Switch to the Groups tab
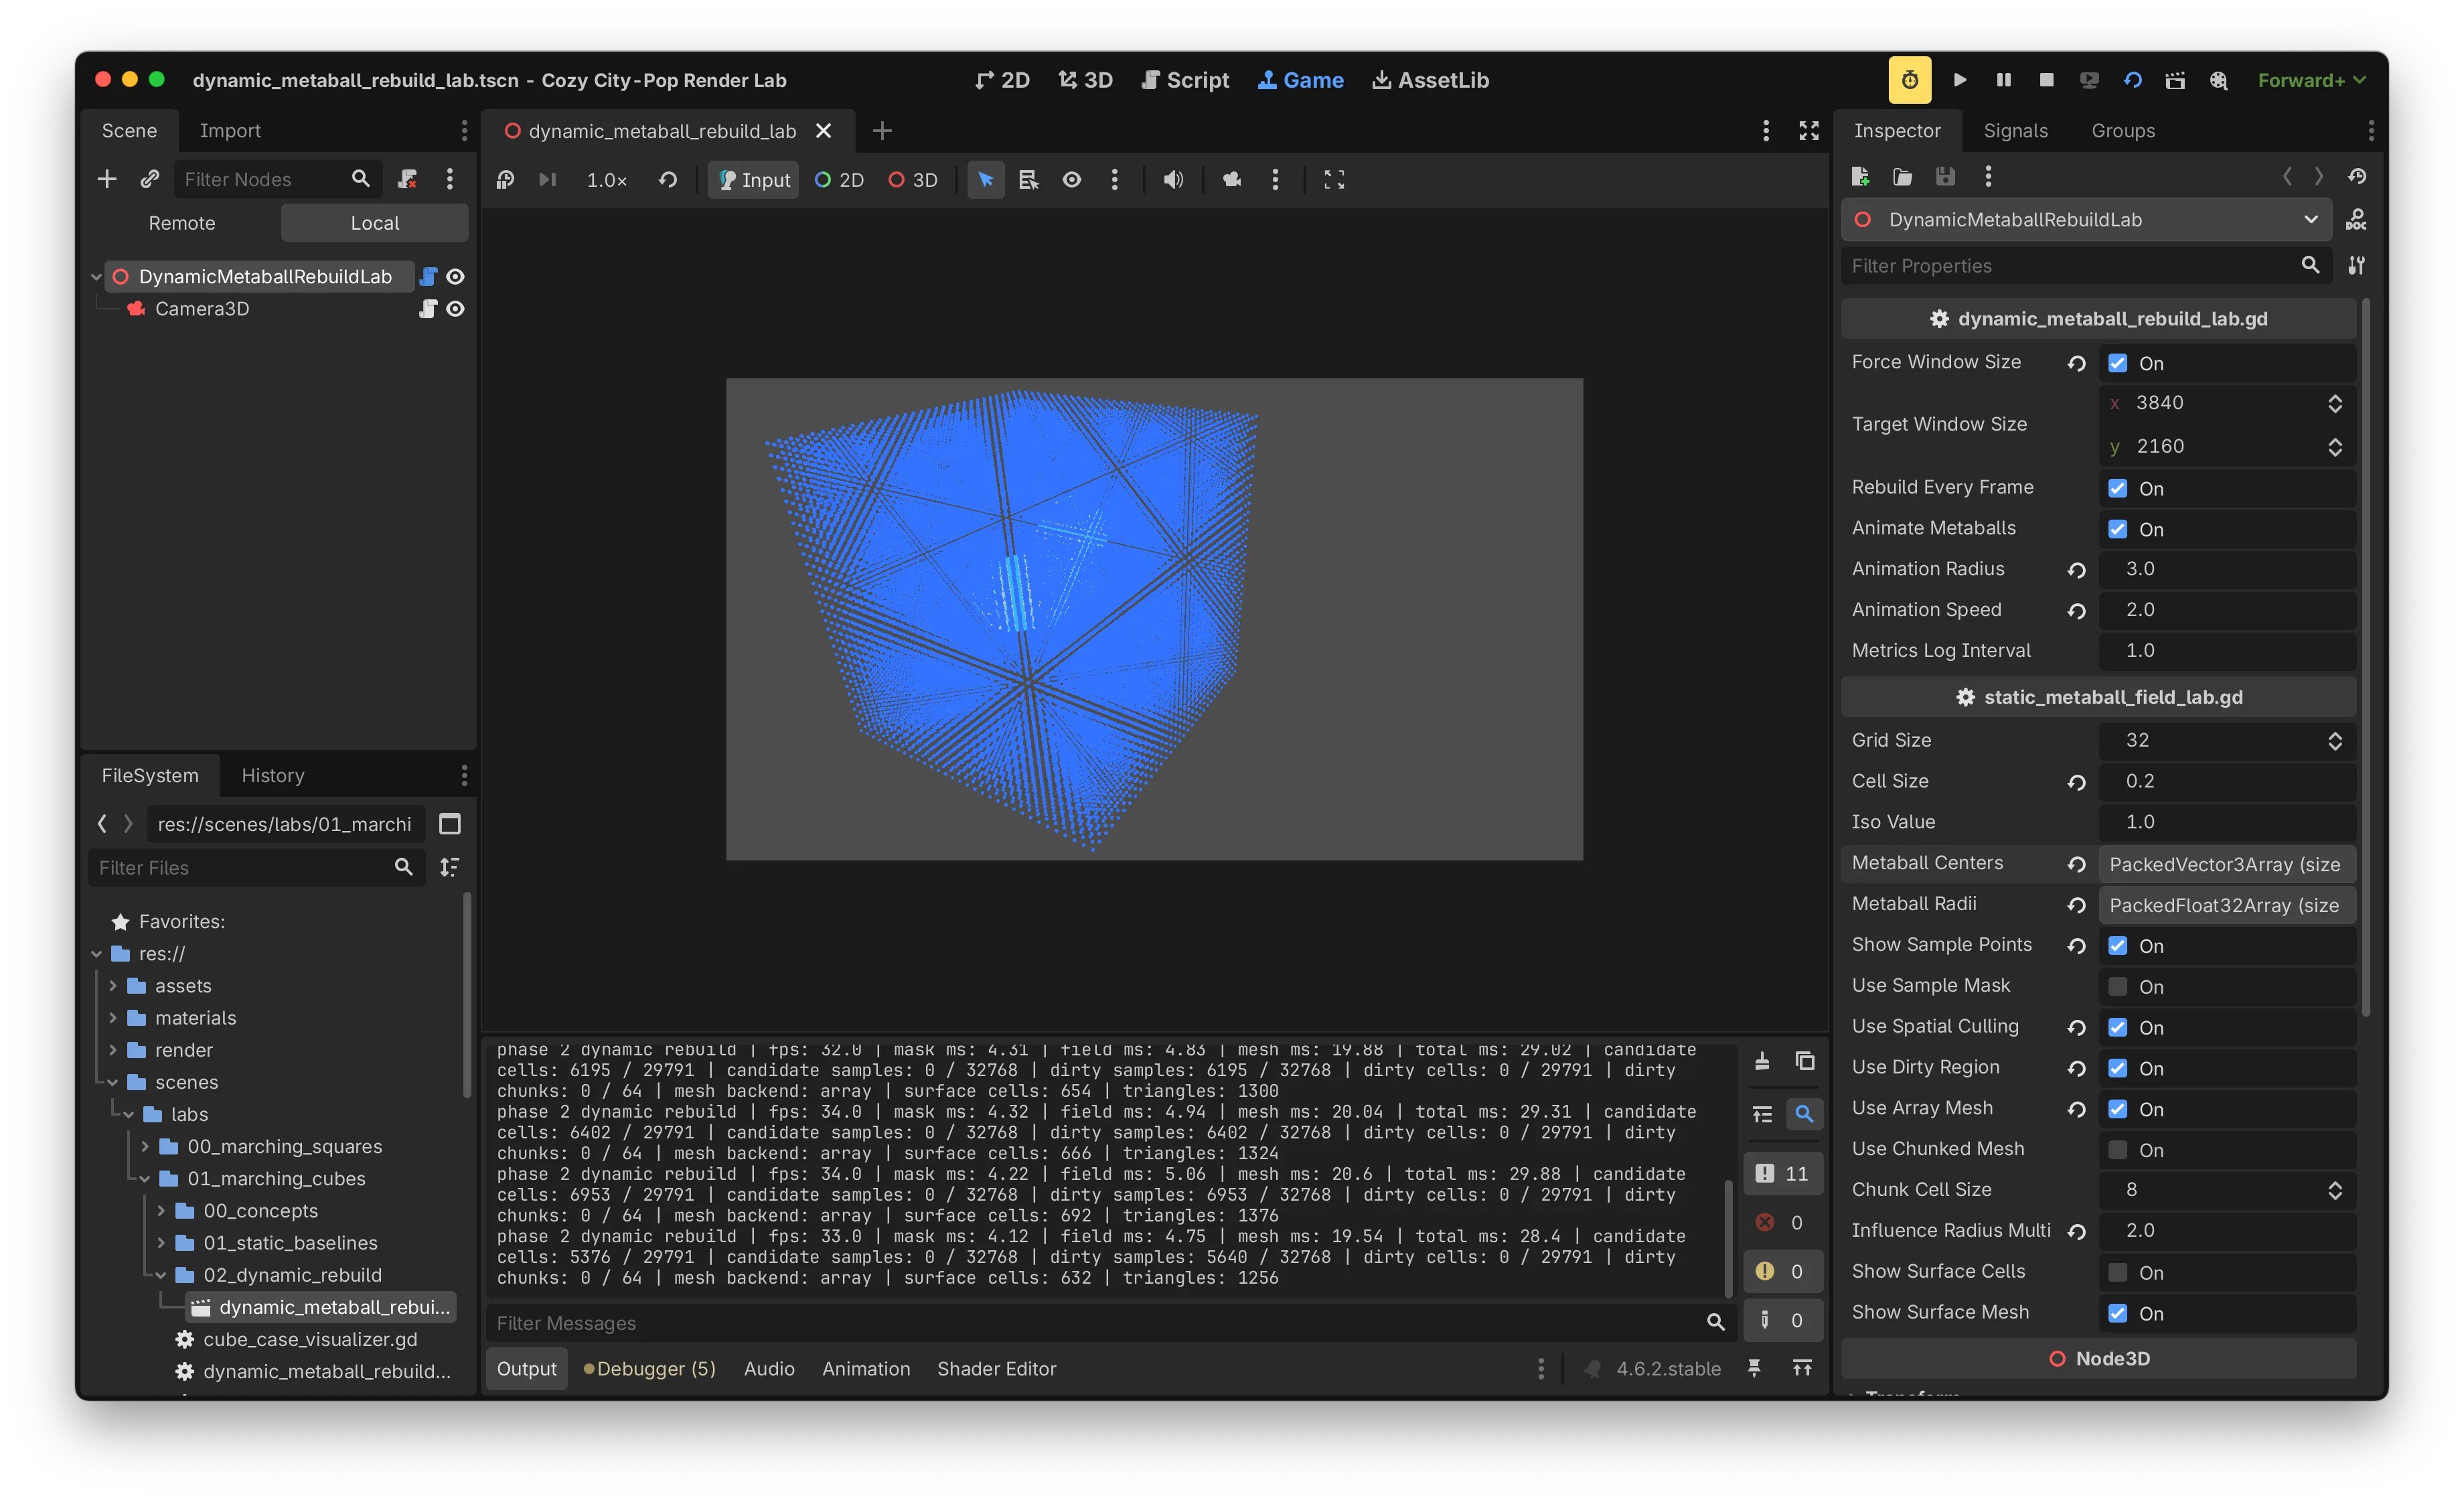Viewport: 2464px width, 1500px height. click(2123, 131)
